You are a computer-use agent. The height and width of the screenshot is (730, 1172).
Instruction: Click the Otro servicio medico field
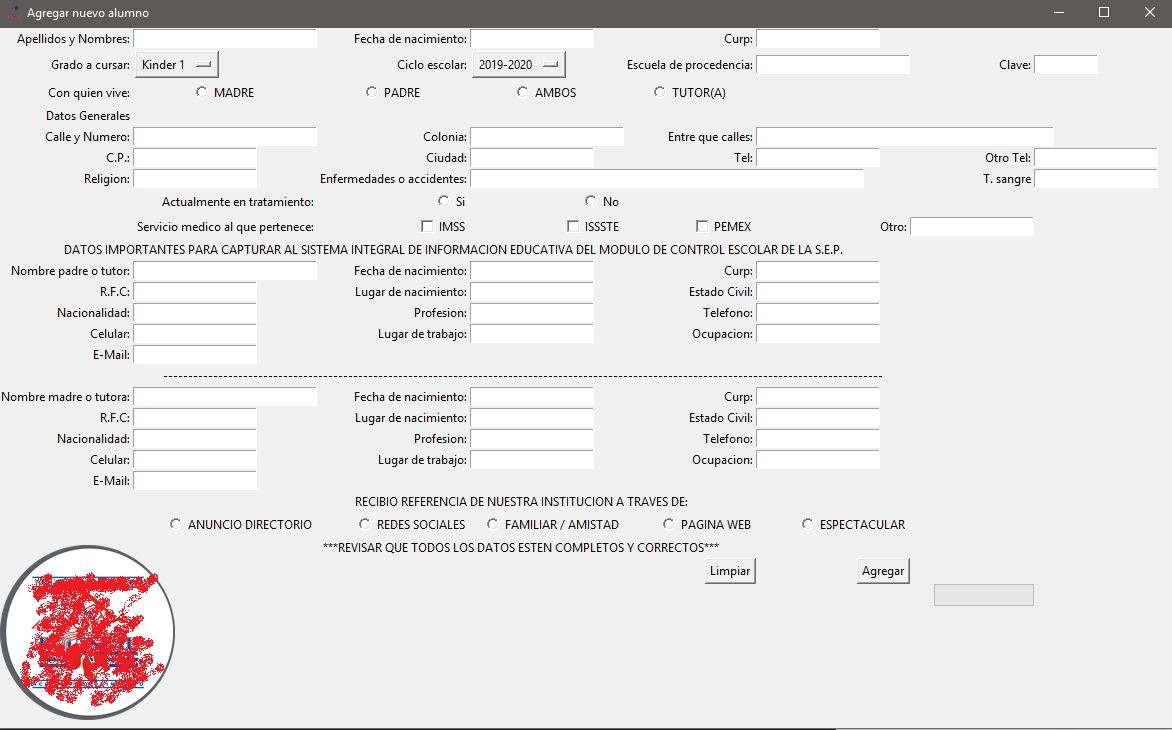pyautogui.click(x=972, y=226)
